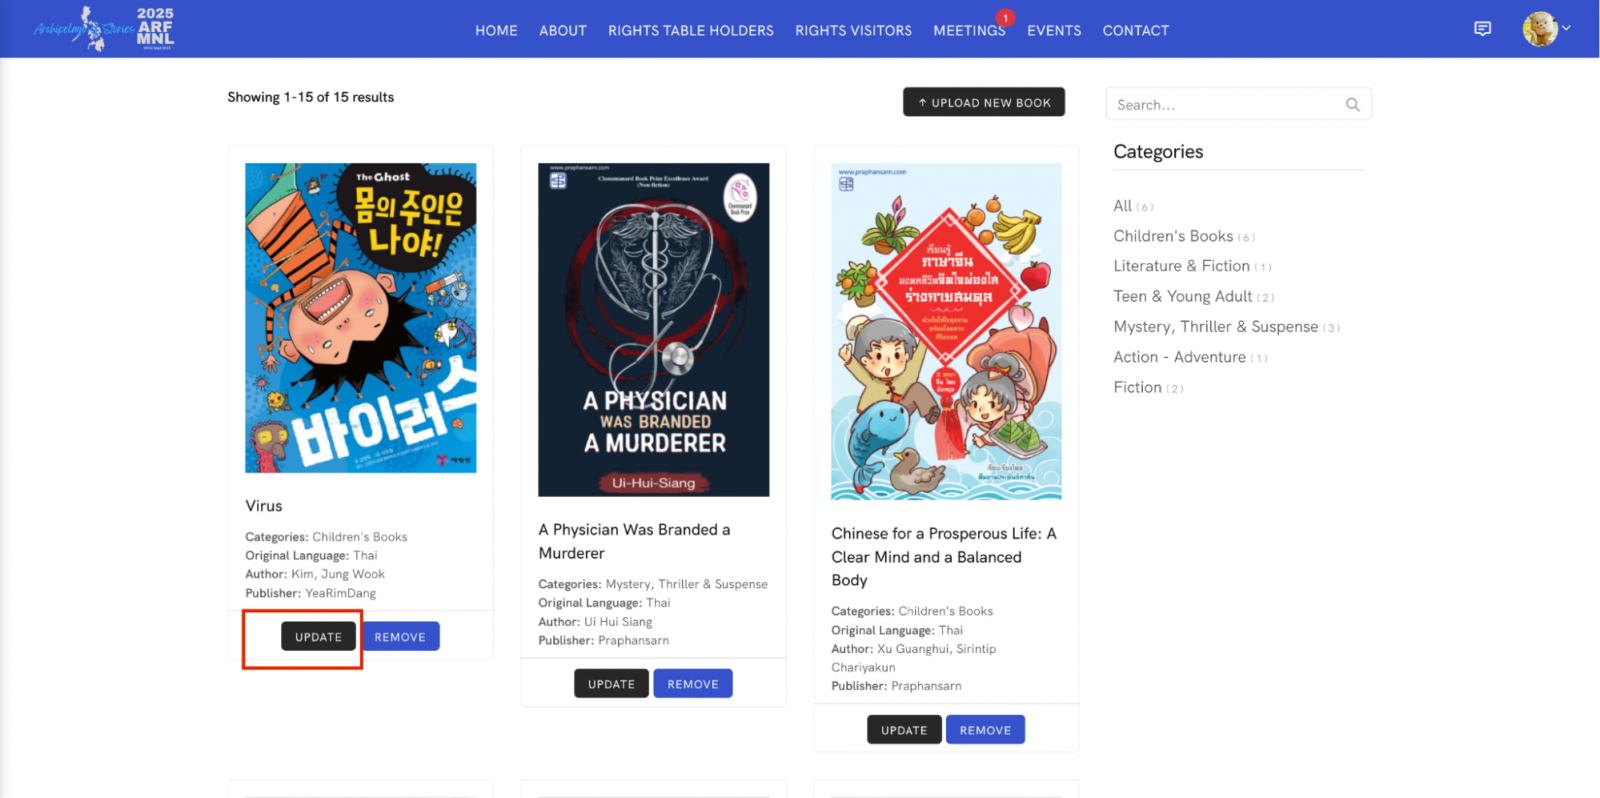This screenshot has height=798, width=1600.
Task: Remove the Virus book
Action: click(400, 637)
